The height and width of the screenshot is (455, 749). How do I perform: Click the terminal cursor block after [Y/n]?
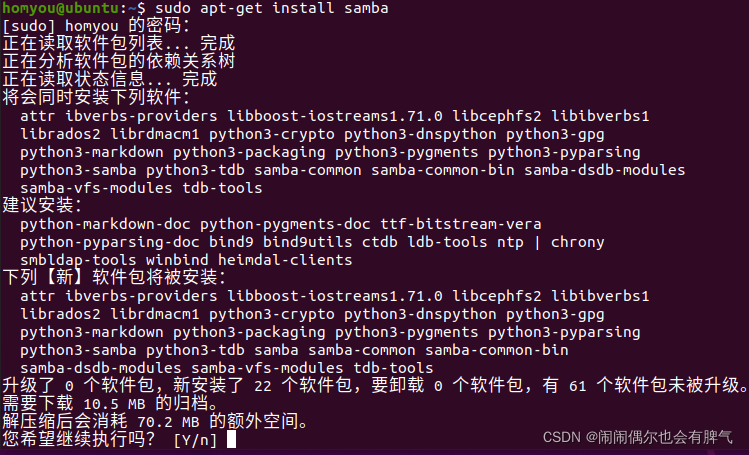tap(232, 439)
